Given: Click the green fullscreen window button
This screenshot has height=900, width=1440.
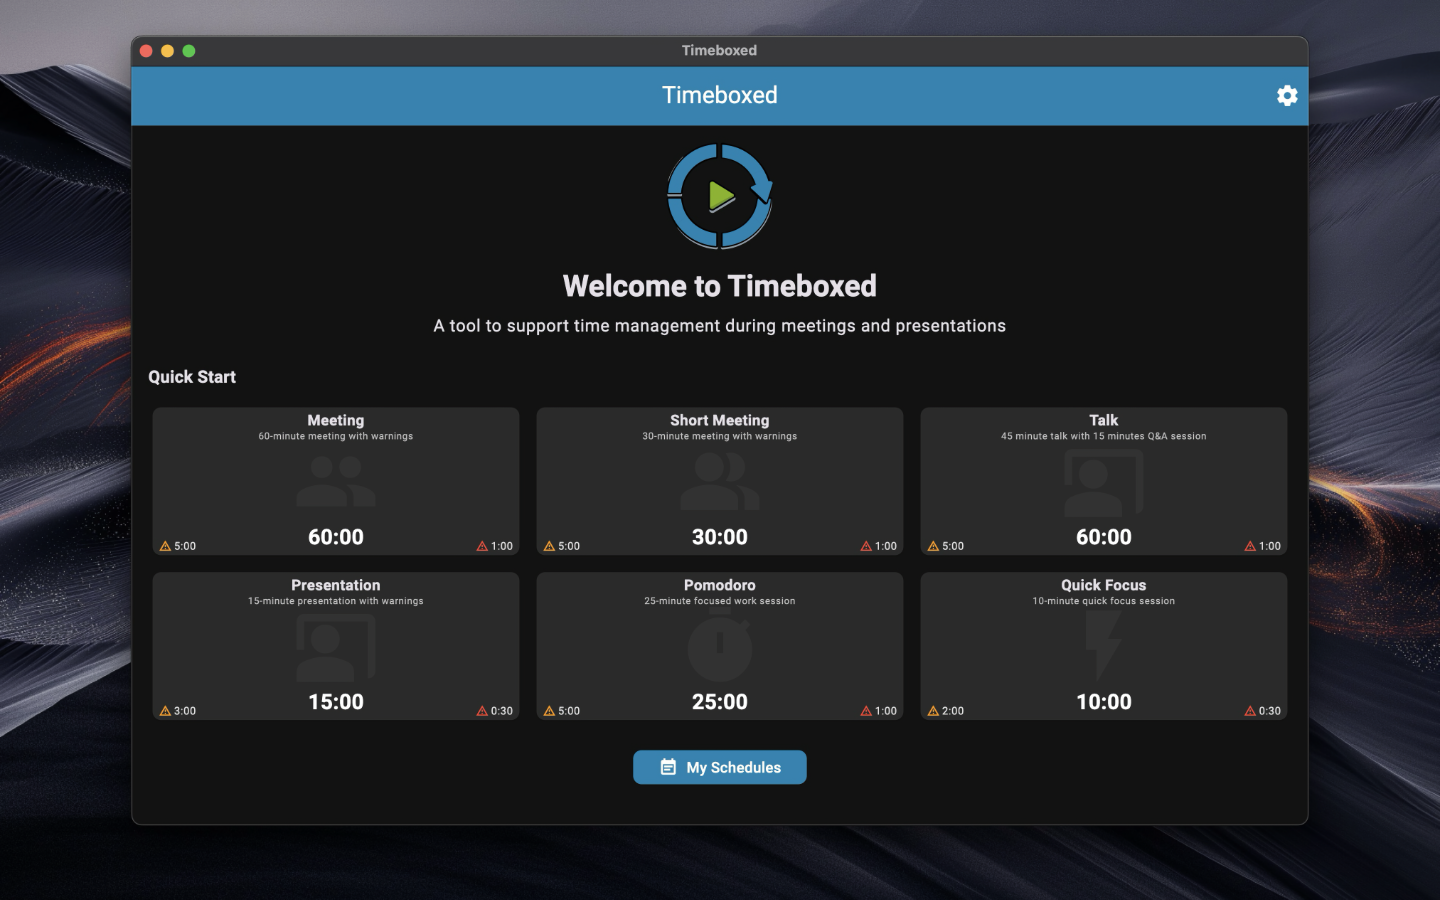Looking at the screenshot, I should pos(189,51).
